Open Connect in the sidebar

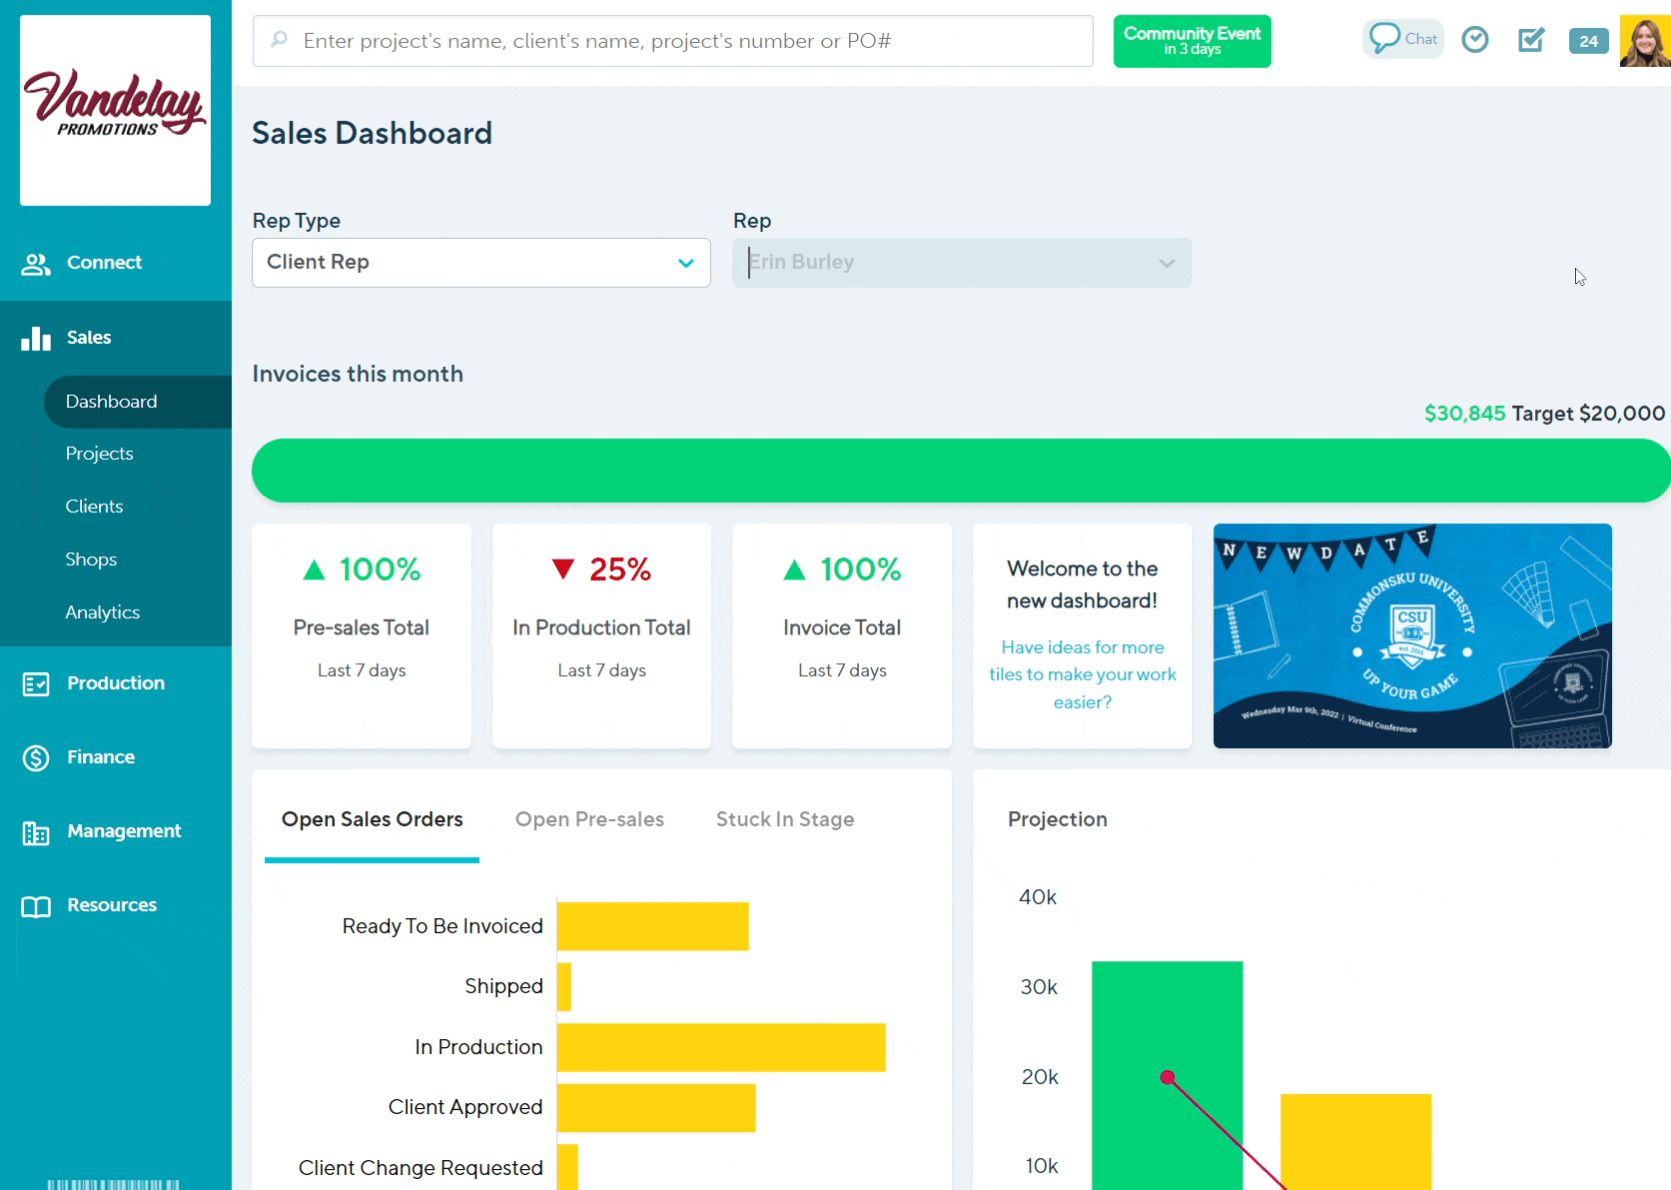tap(104, 263)
